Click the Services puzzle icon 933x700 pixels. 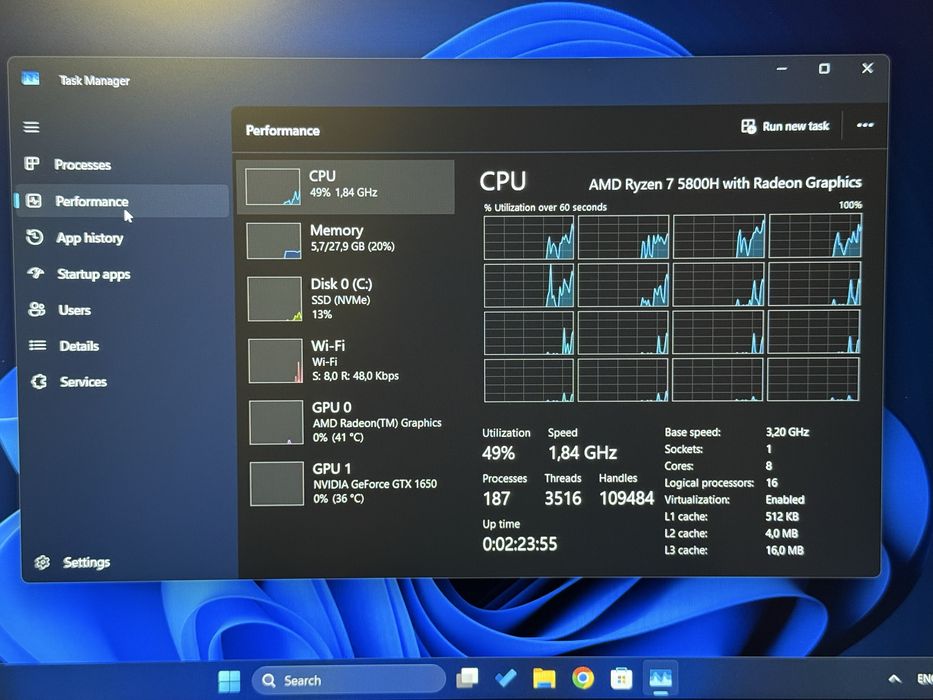tap(39, 382)
